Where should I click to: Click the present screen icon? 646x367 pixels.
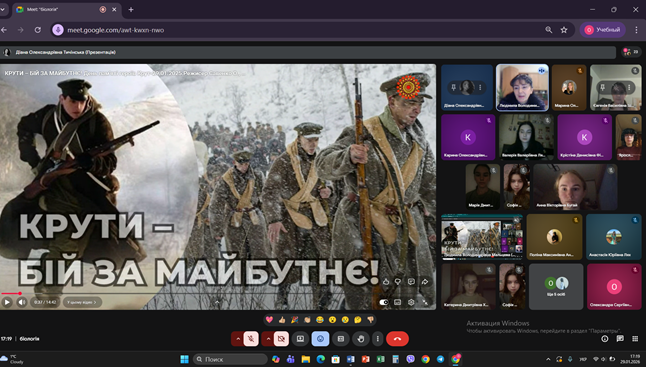point(300,339)
